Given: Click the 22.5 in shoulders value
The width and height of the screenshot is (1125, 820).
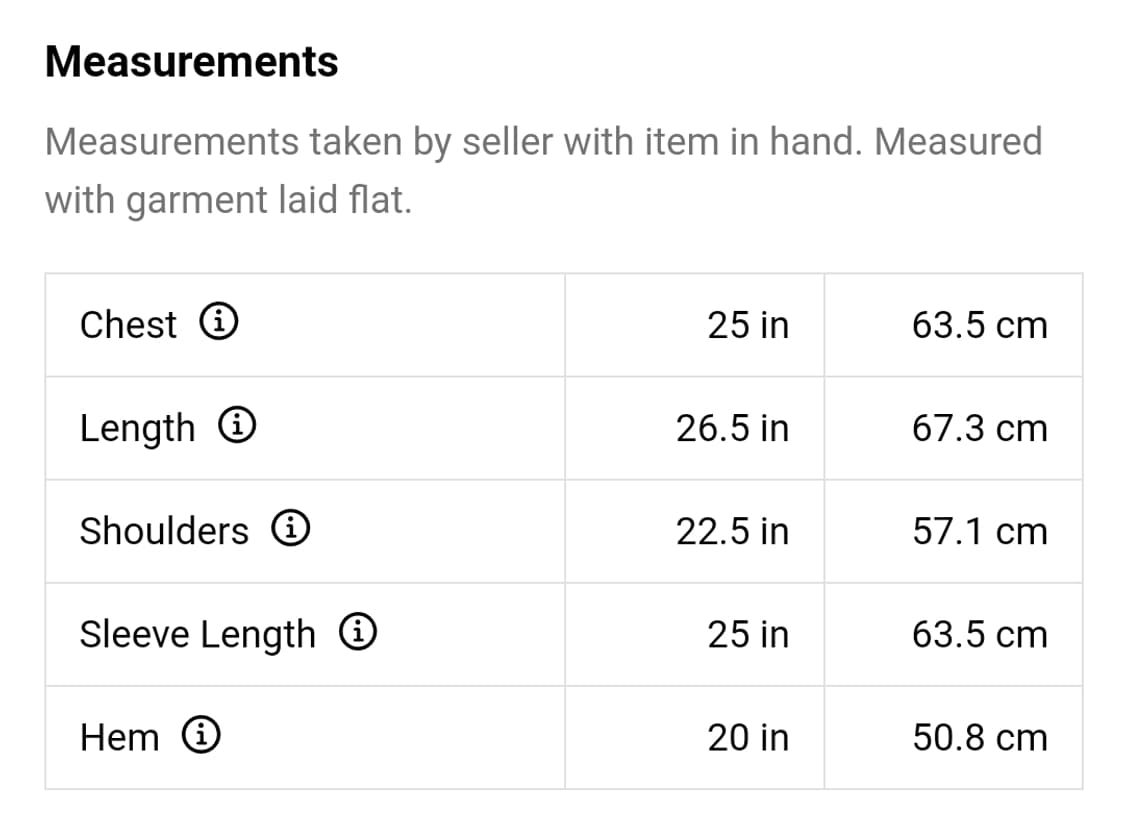Looking at the screenshot, I should (x=732, y=532).
